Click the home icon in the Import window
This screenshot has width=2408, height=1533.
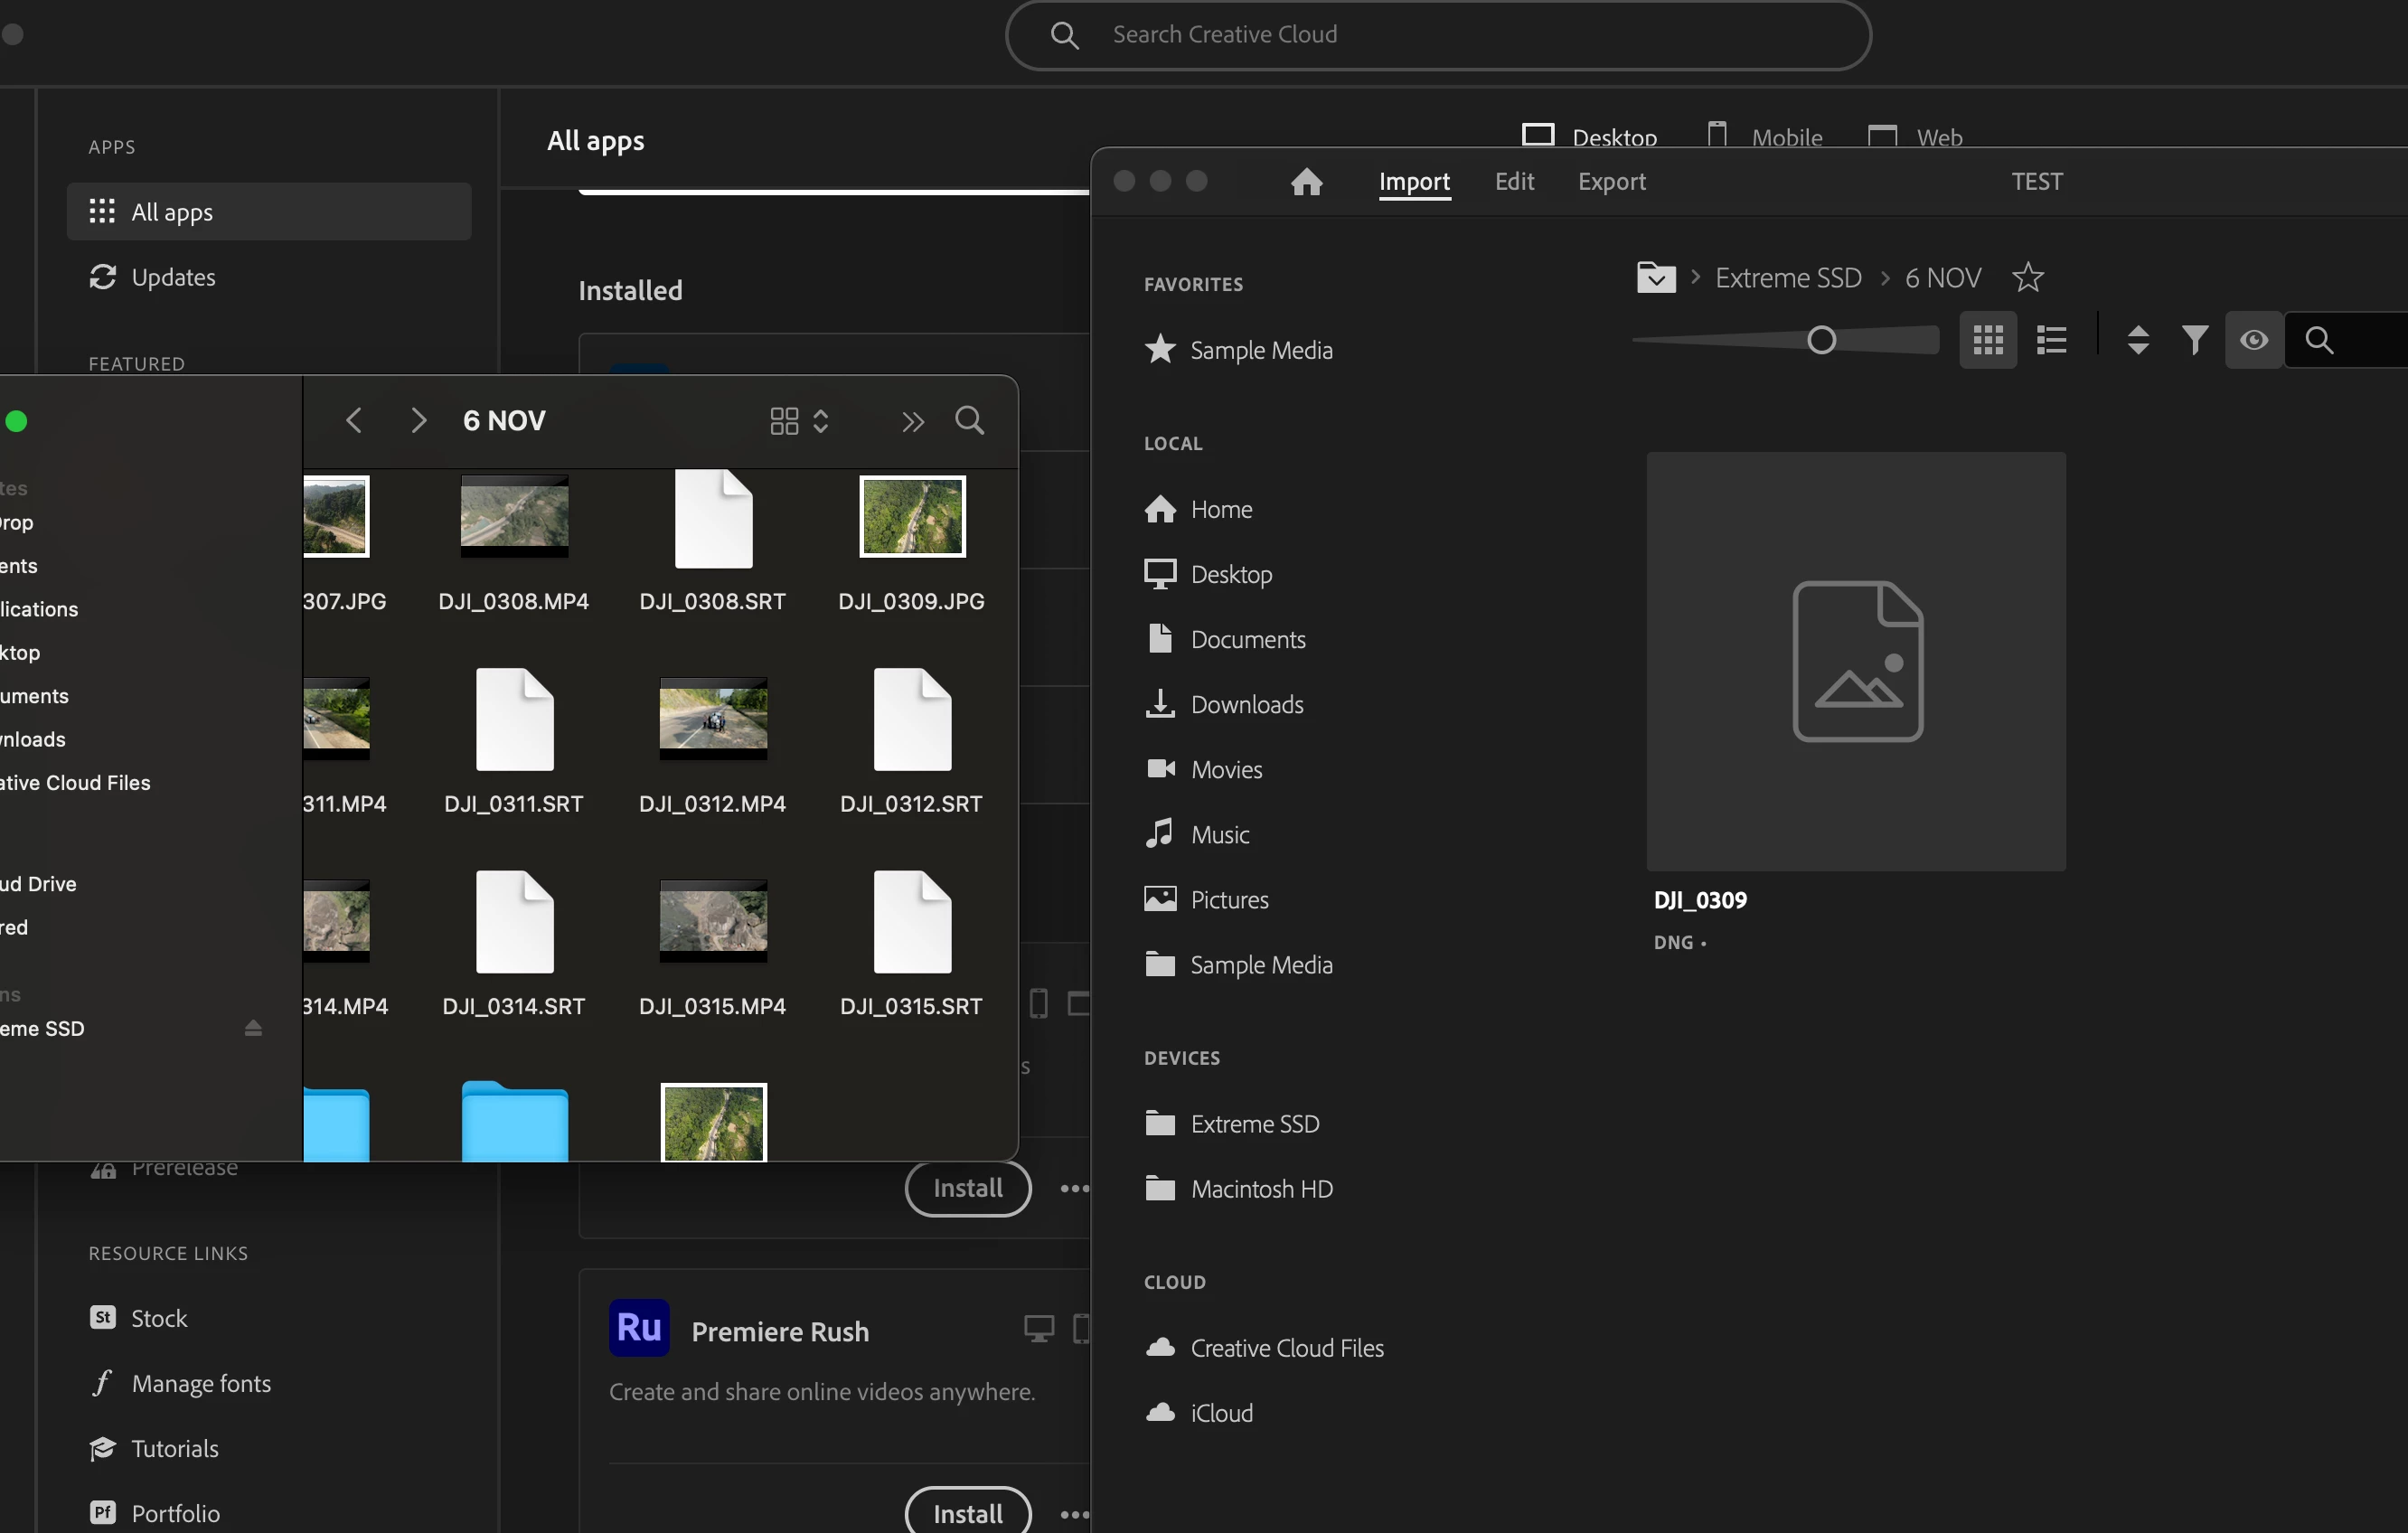1306,182
